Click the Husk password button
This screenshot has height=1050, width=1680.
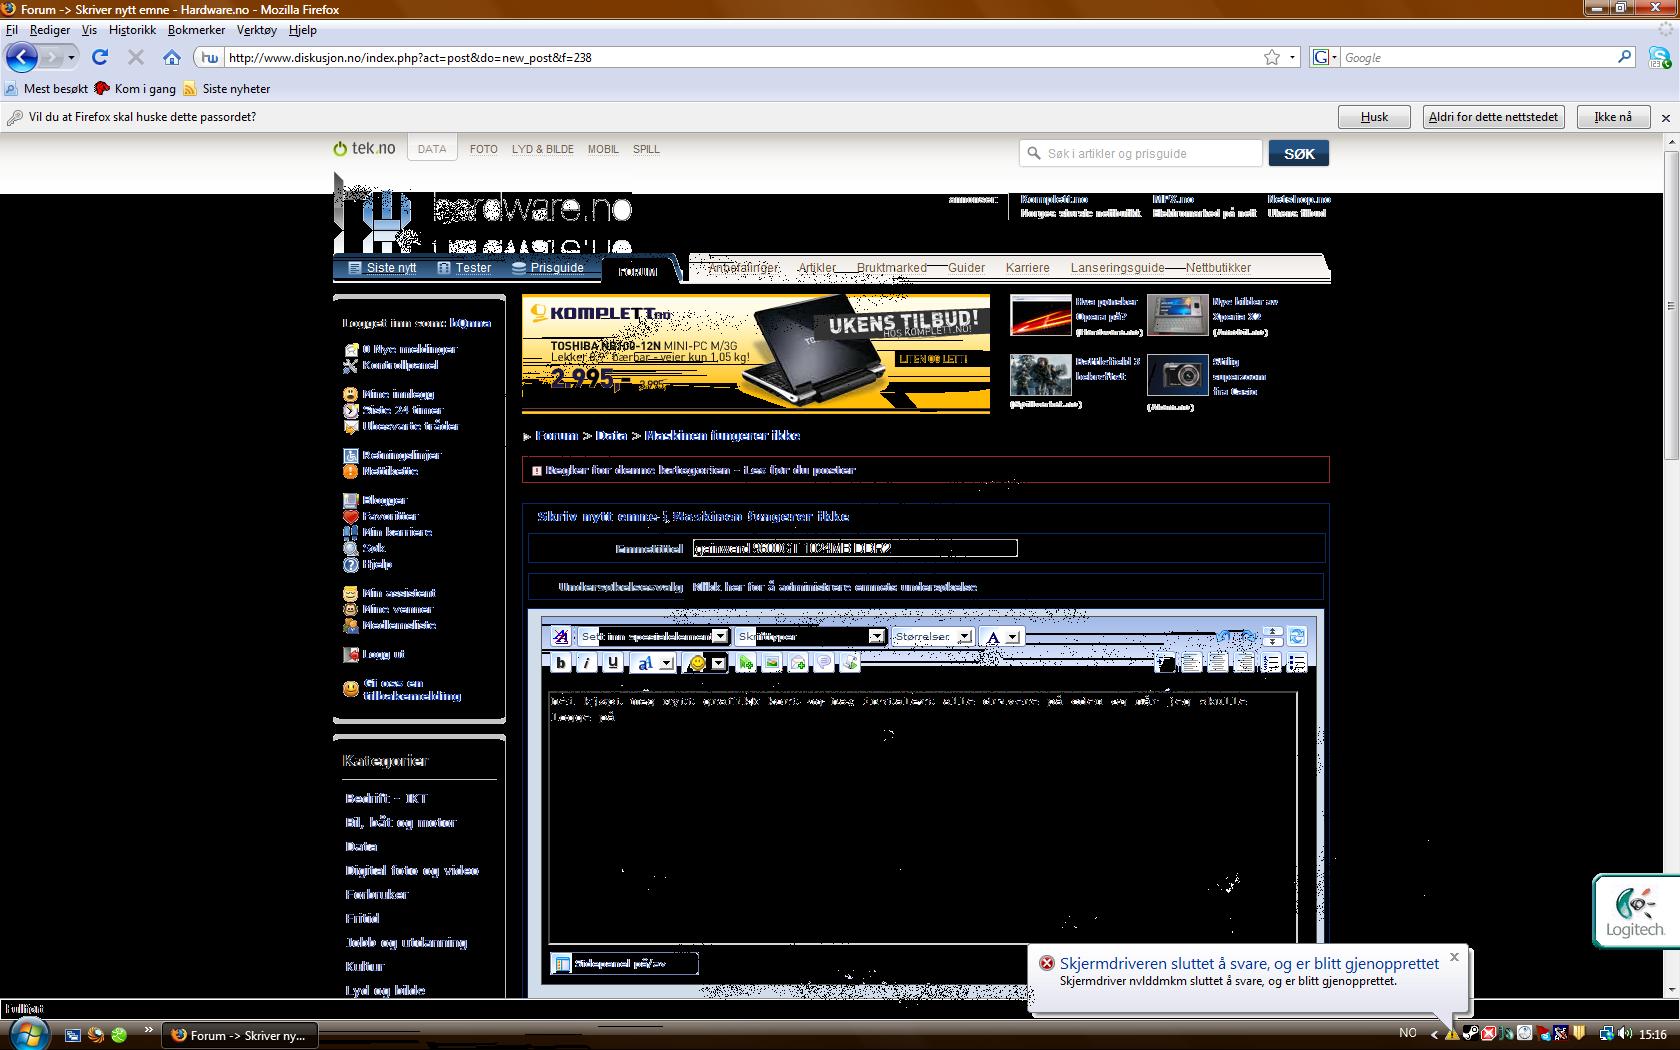(1374, 117)
